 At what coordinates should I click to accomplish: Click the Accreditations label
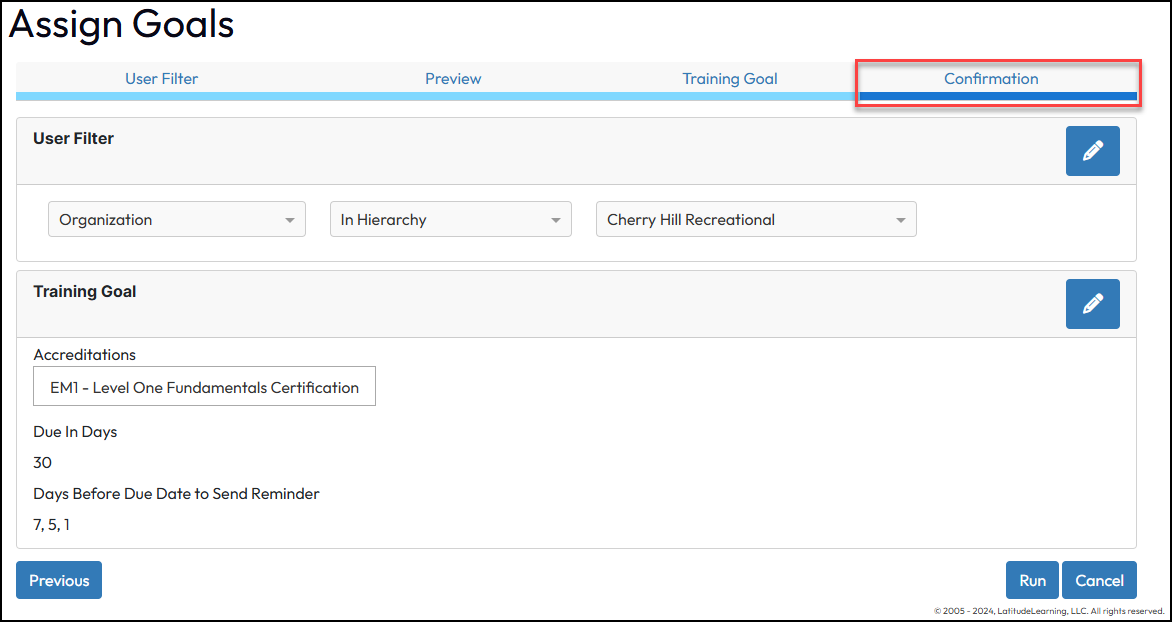84,355
